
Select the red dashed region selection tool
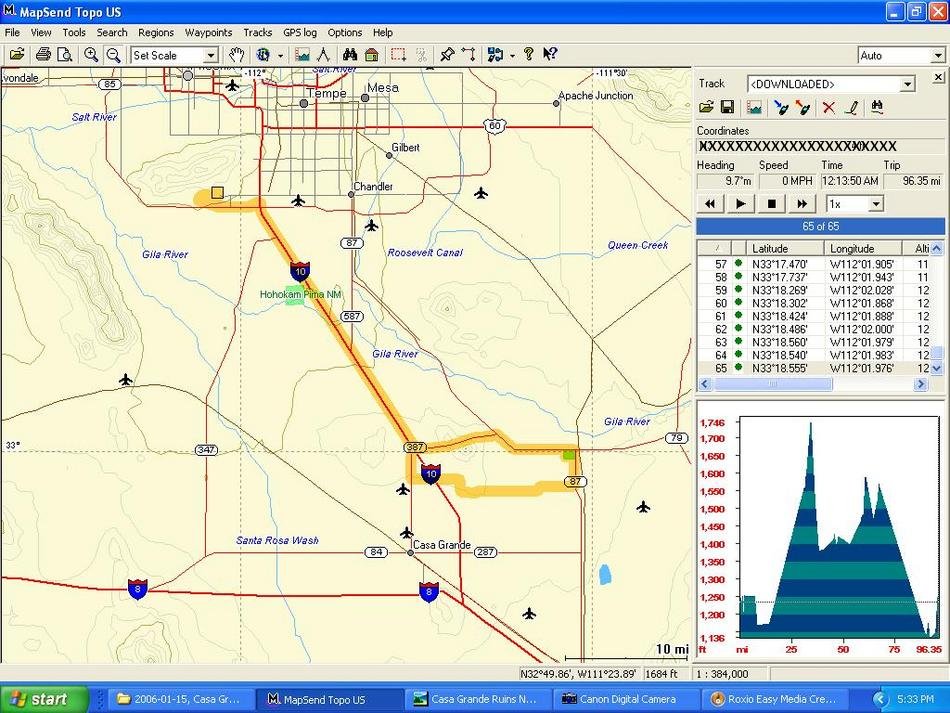(398, 55)
